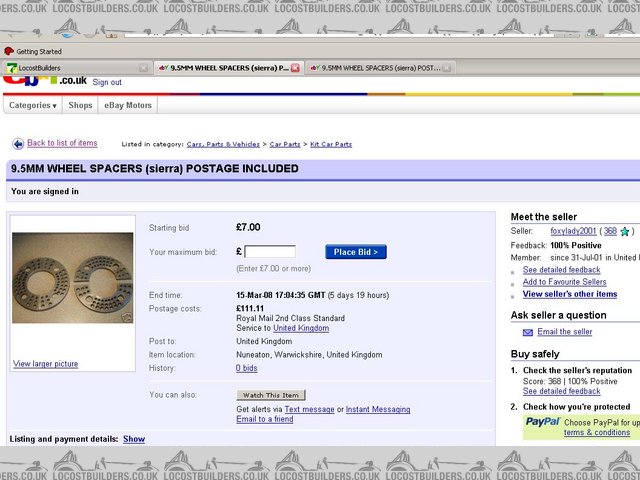Viewport: 640px width, 480px height.
Task: Open Instant Messaging alerts link
Action: coord(378,409)
